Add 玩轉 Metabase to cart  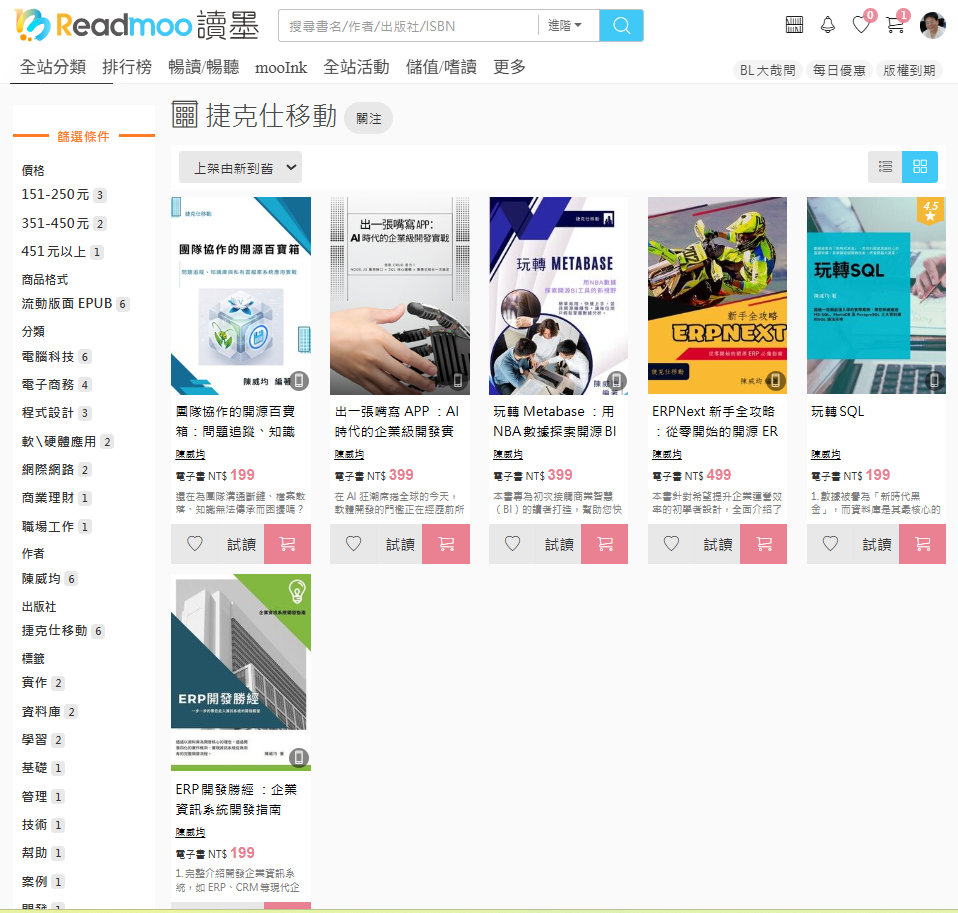605,544
